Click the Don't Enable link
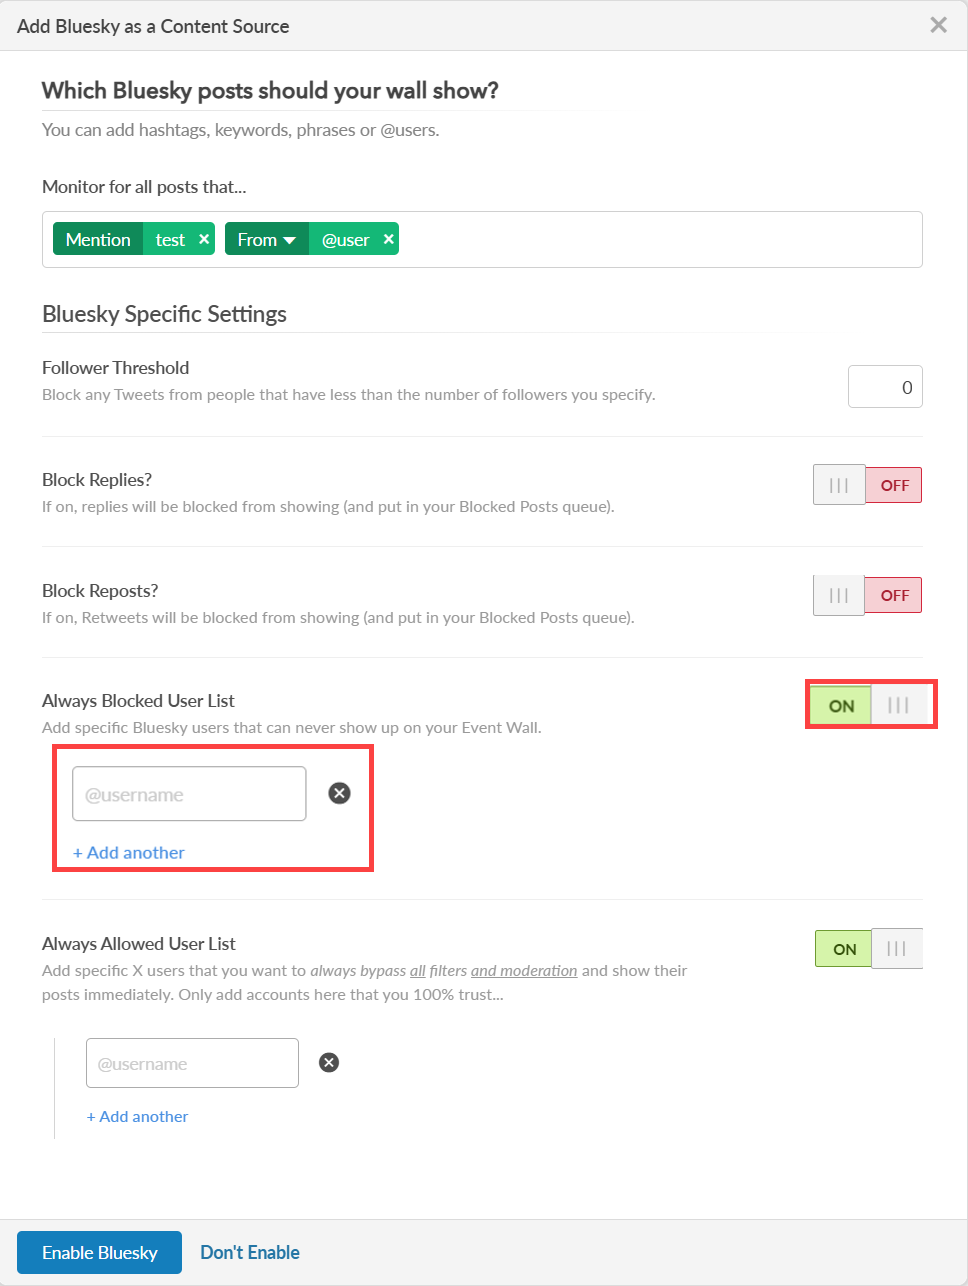This screenshot has height=1286, width=968. click(x=250, y=1252)
